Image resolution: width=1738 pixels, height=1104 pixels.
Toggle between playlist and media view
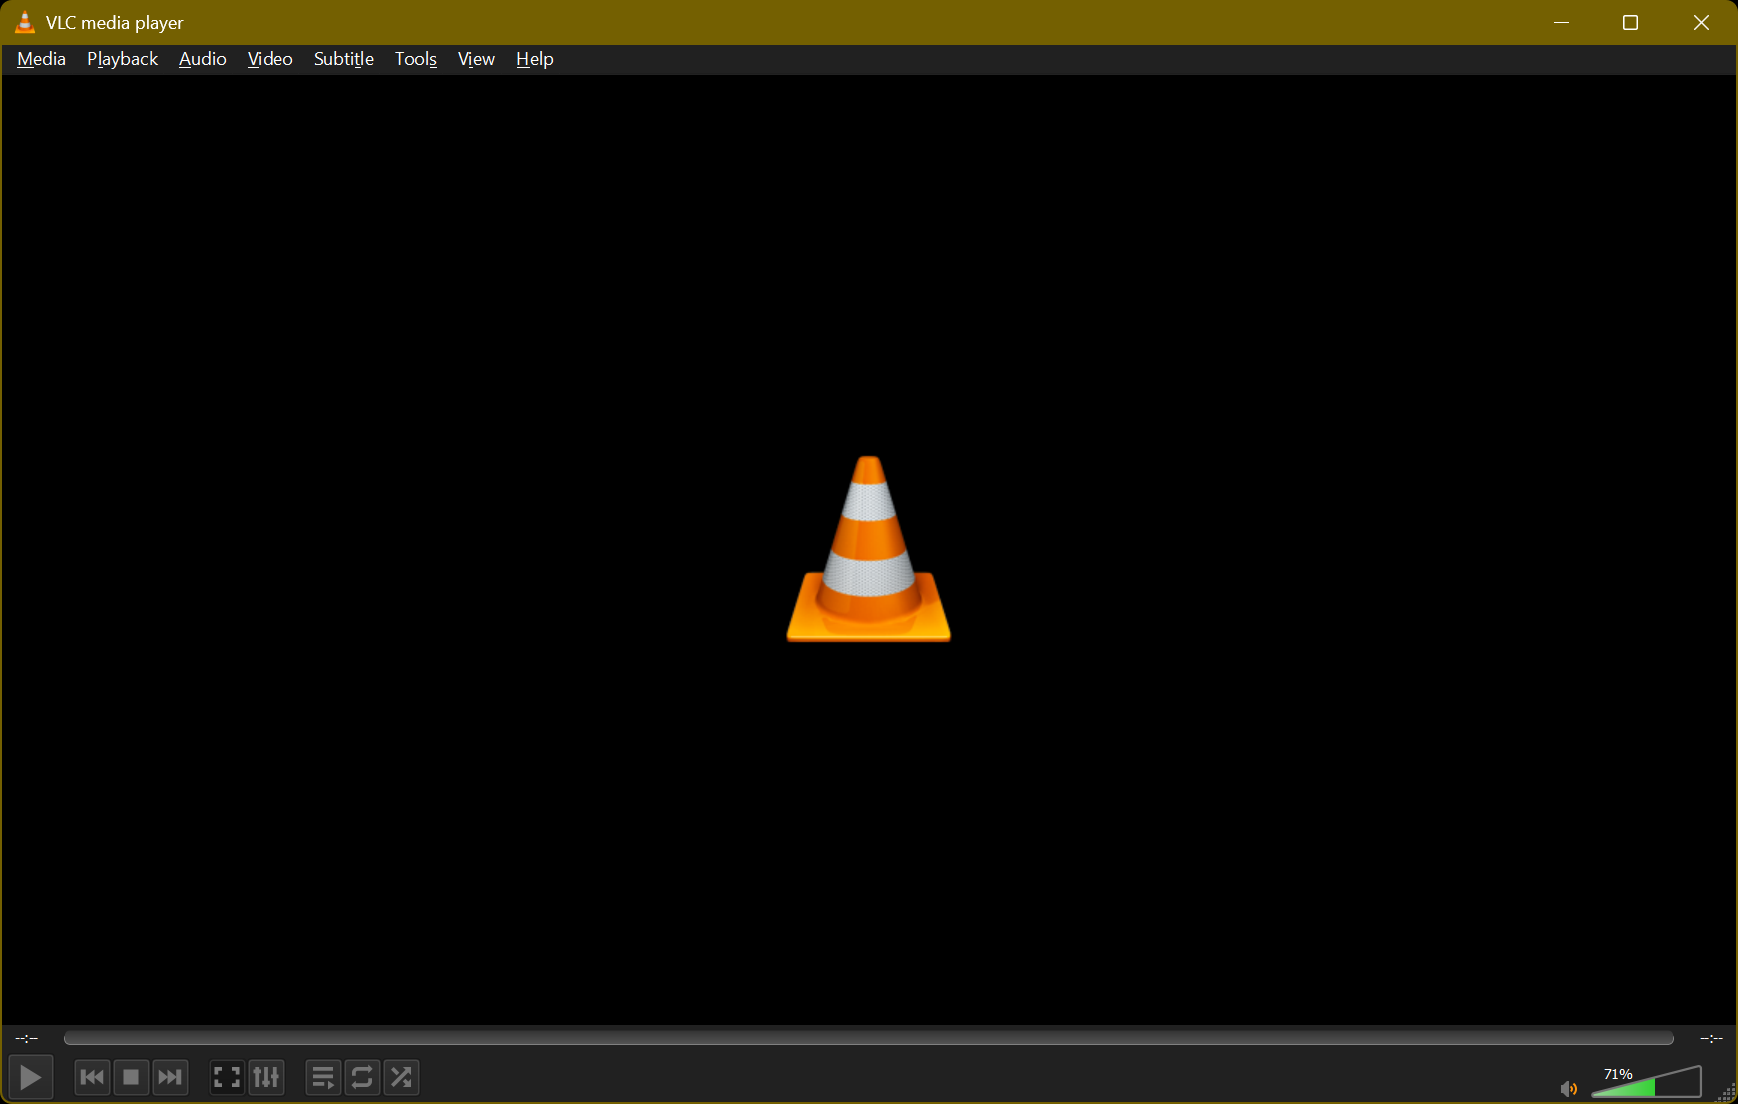pos(323,1077)
